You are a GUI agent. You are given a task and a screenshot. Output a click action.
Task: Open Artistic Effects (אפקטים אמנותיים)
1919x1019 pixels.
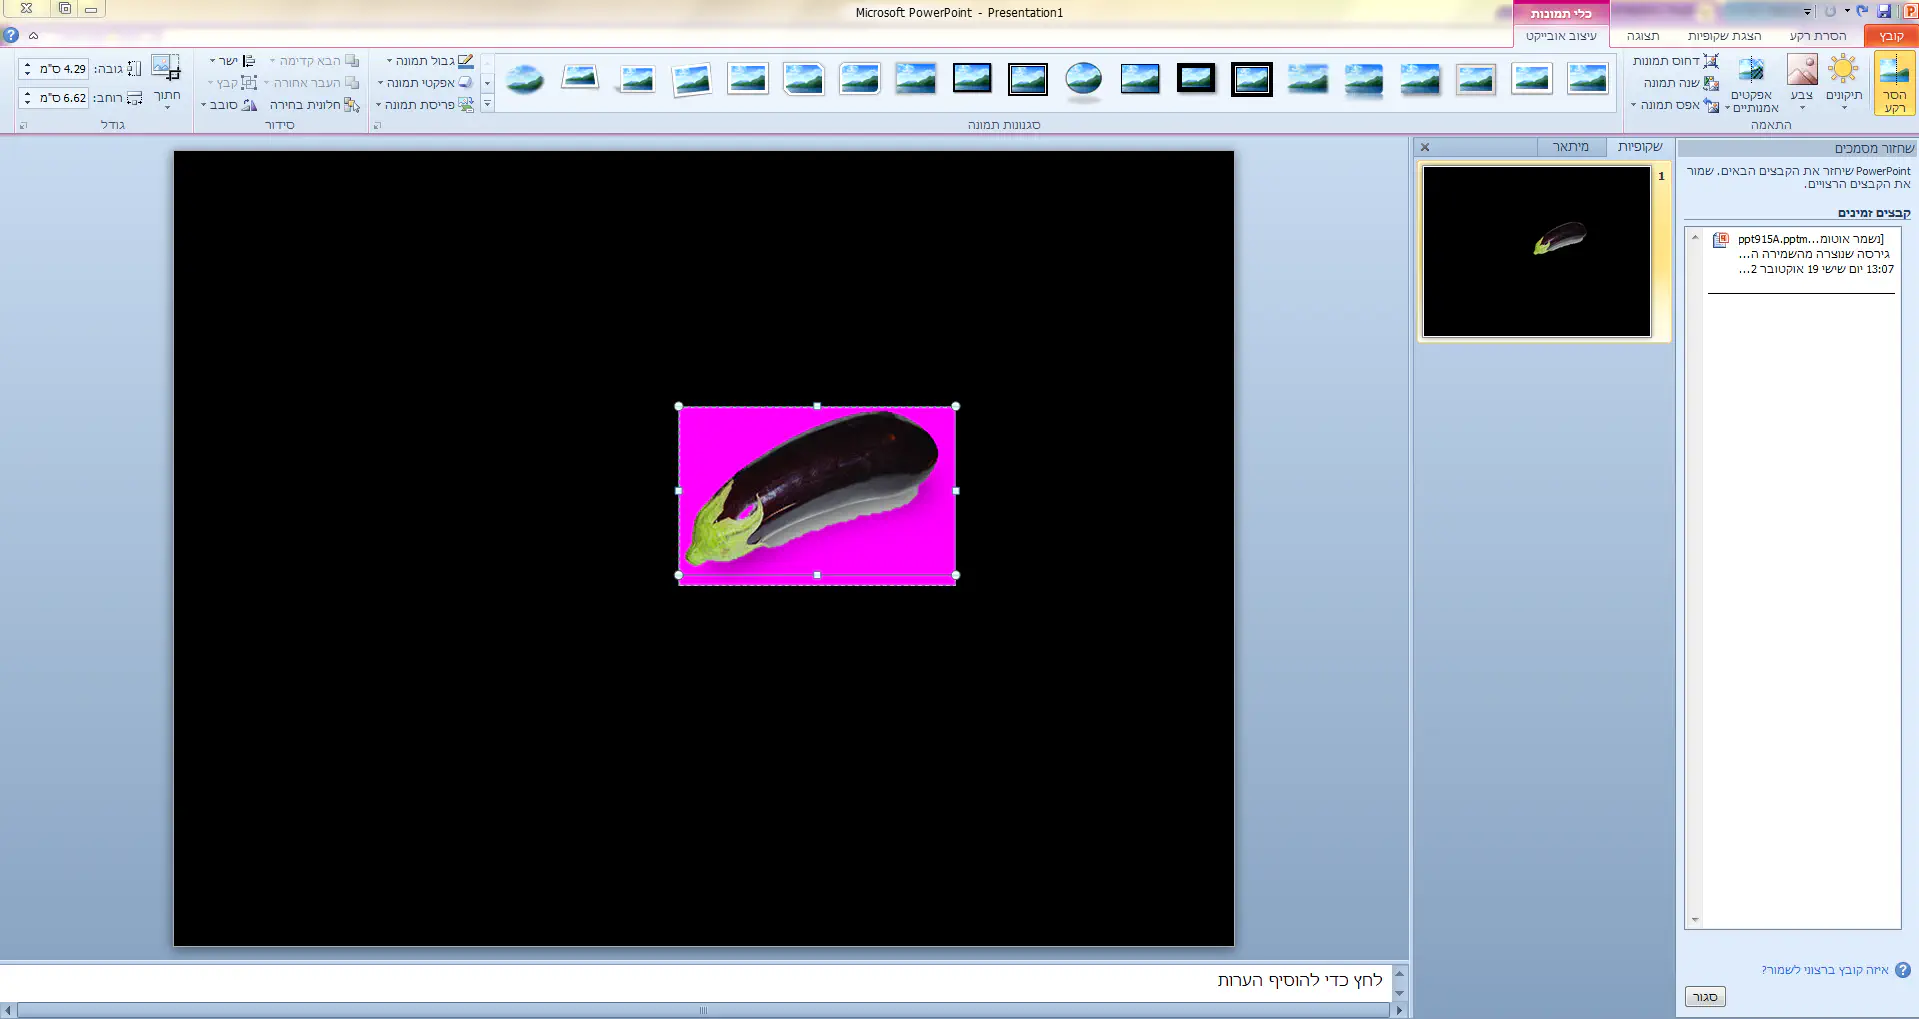pos(1752,84)
